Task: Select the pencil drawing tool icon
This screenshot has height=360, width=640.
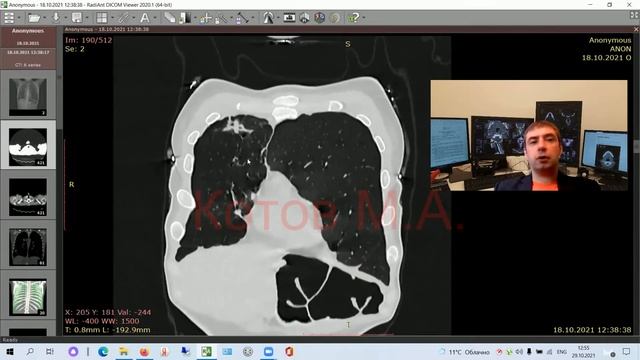Action: point(124,18)
